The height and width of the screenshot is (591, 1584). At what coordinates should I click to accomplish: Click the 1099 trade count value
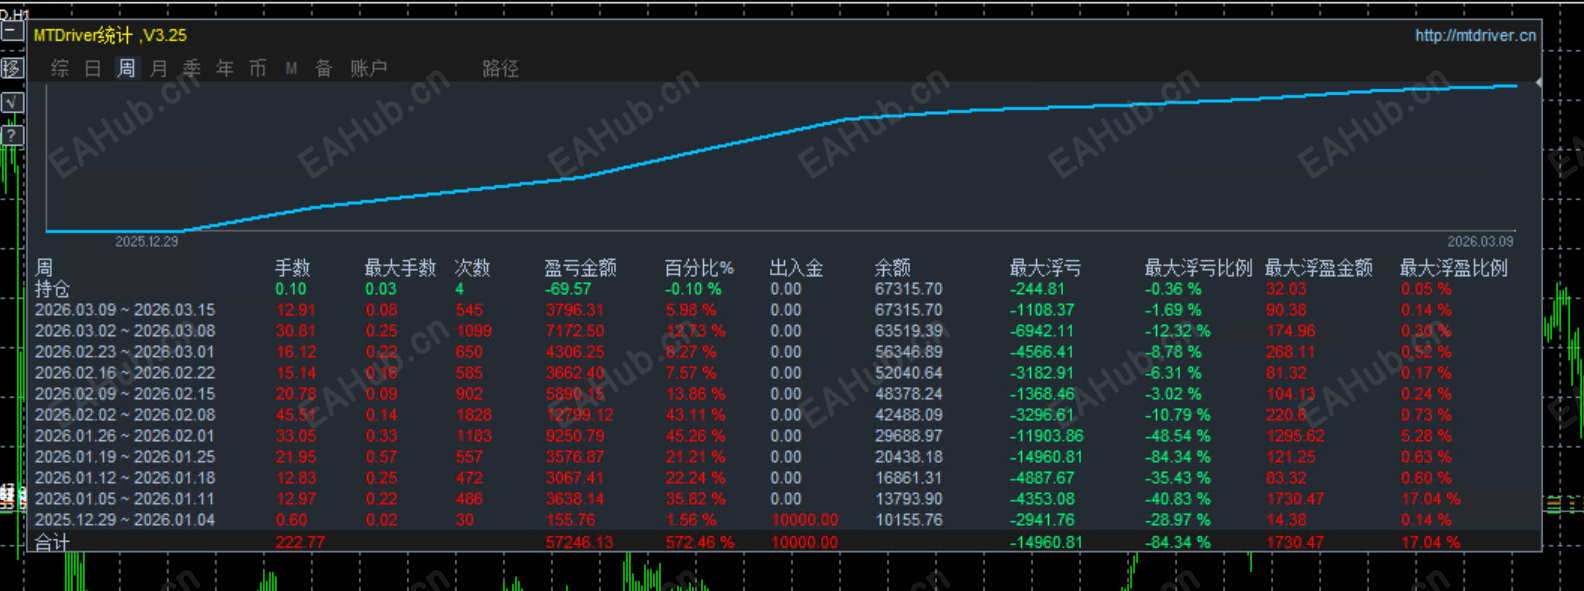tap(474, 331)
